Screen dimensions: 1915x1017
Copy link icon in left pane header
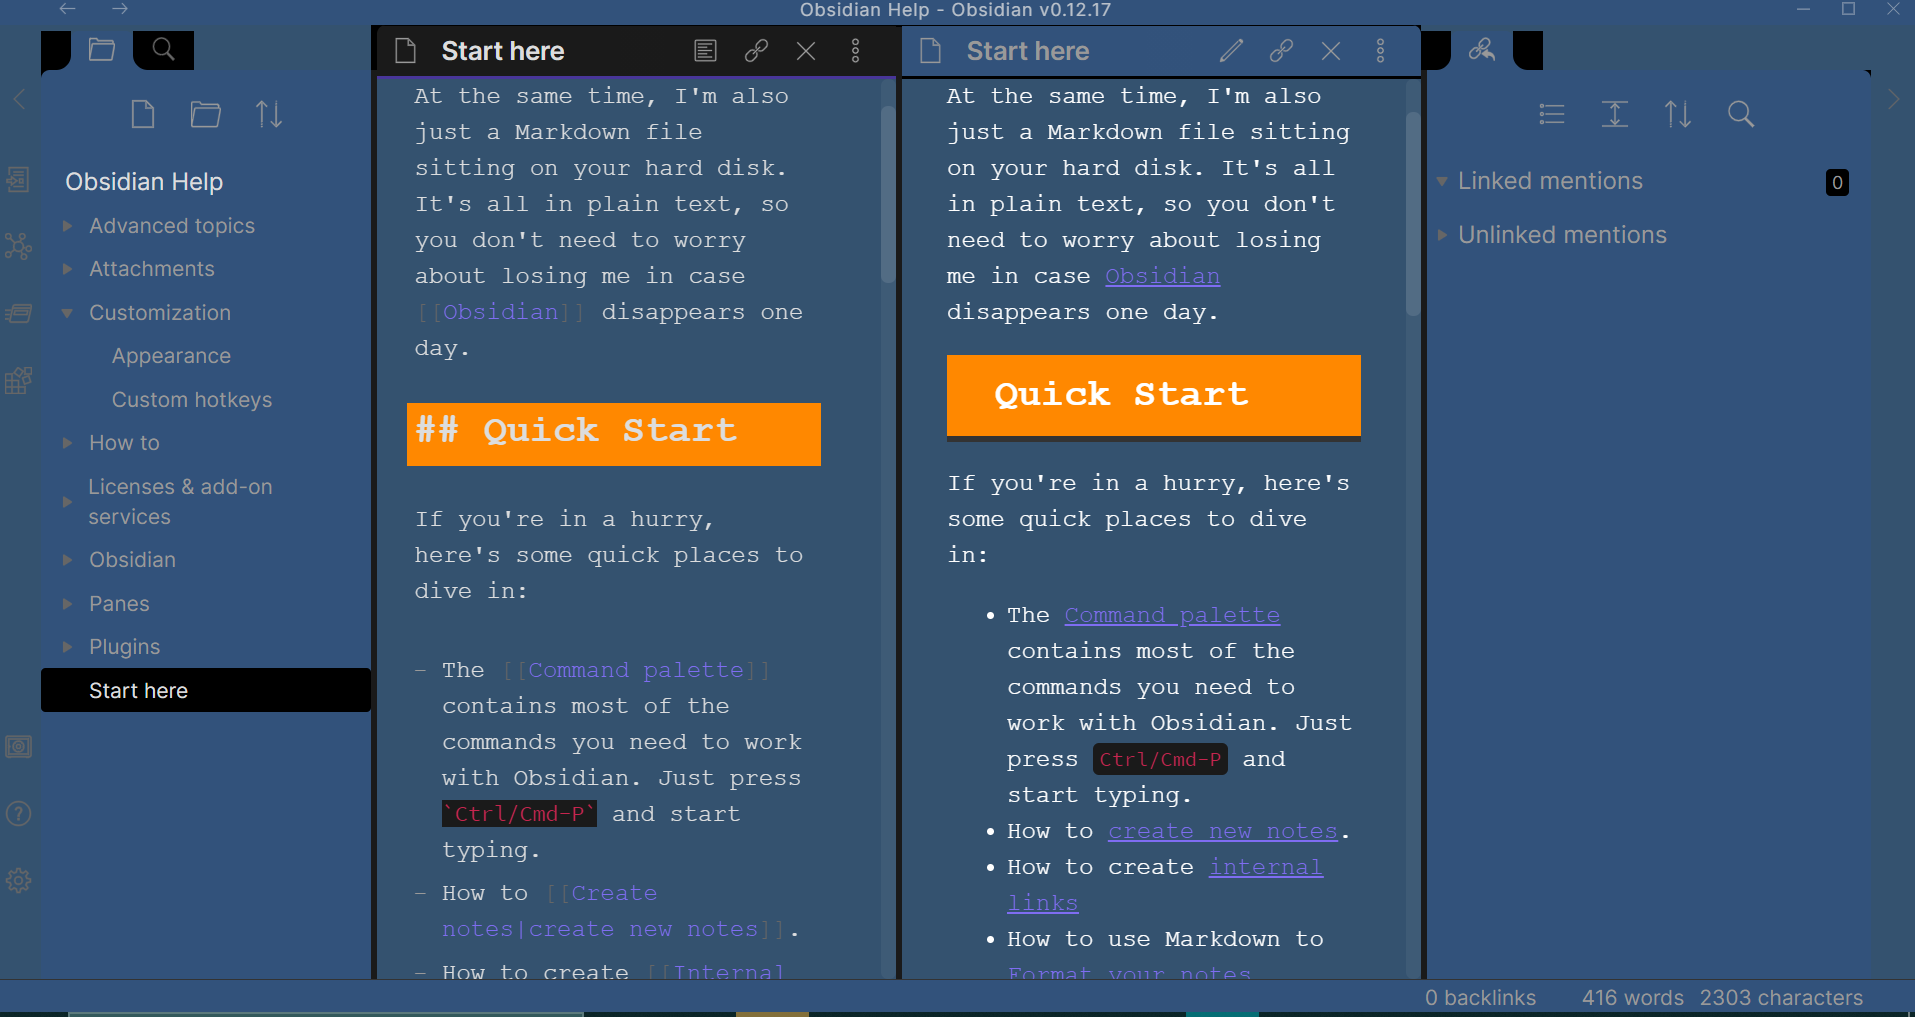pos(757,51)
